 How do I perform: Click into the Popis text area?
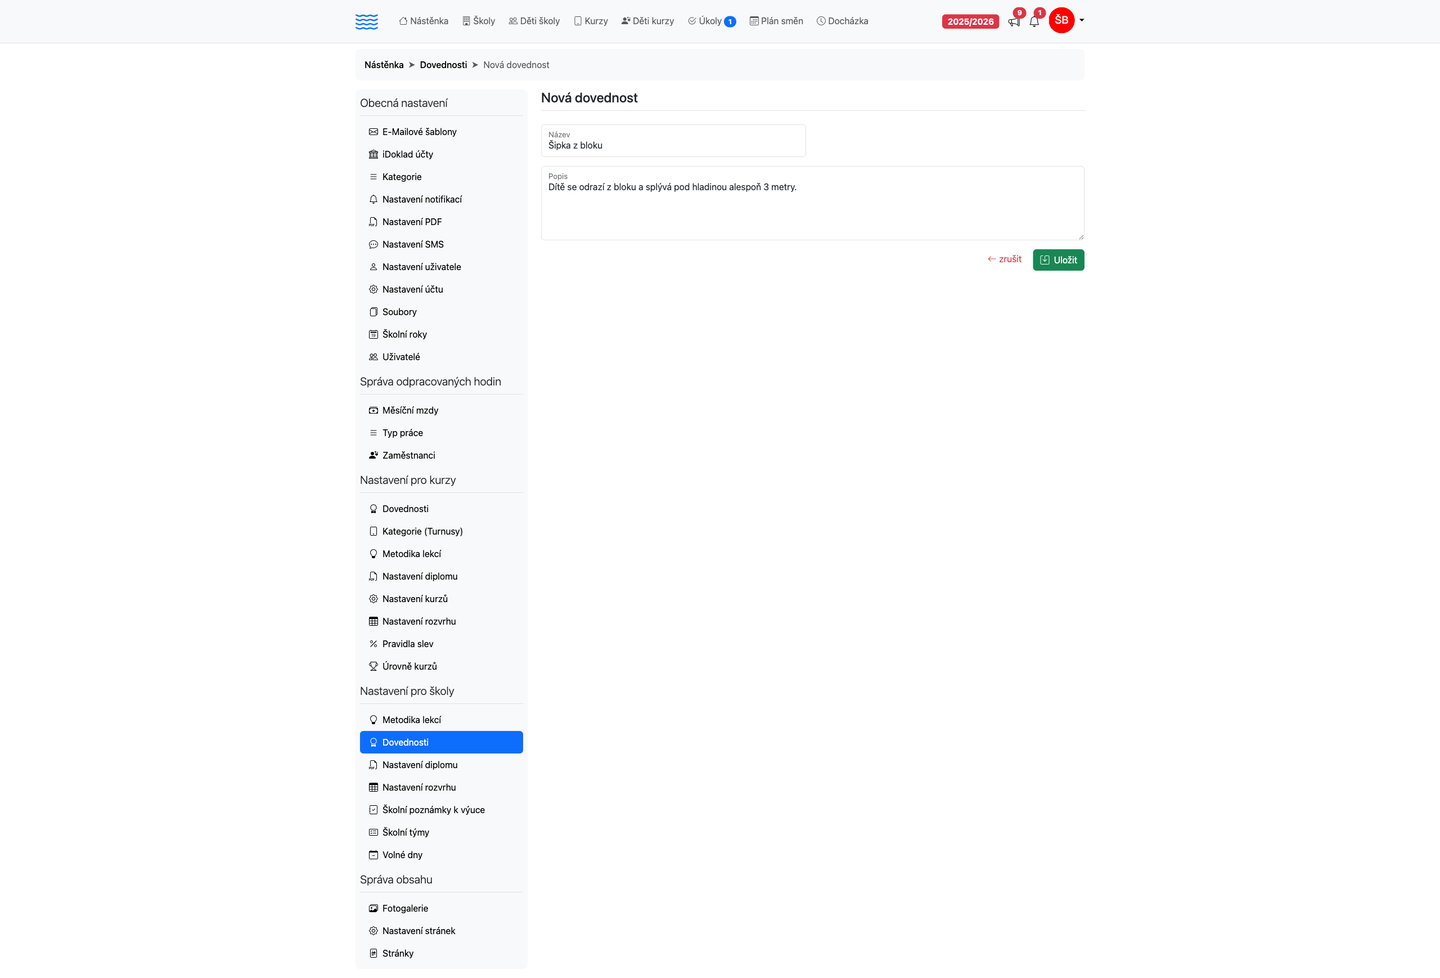pos(812,203)
